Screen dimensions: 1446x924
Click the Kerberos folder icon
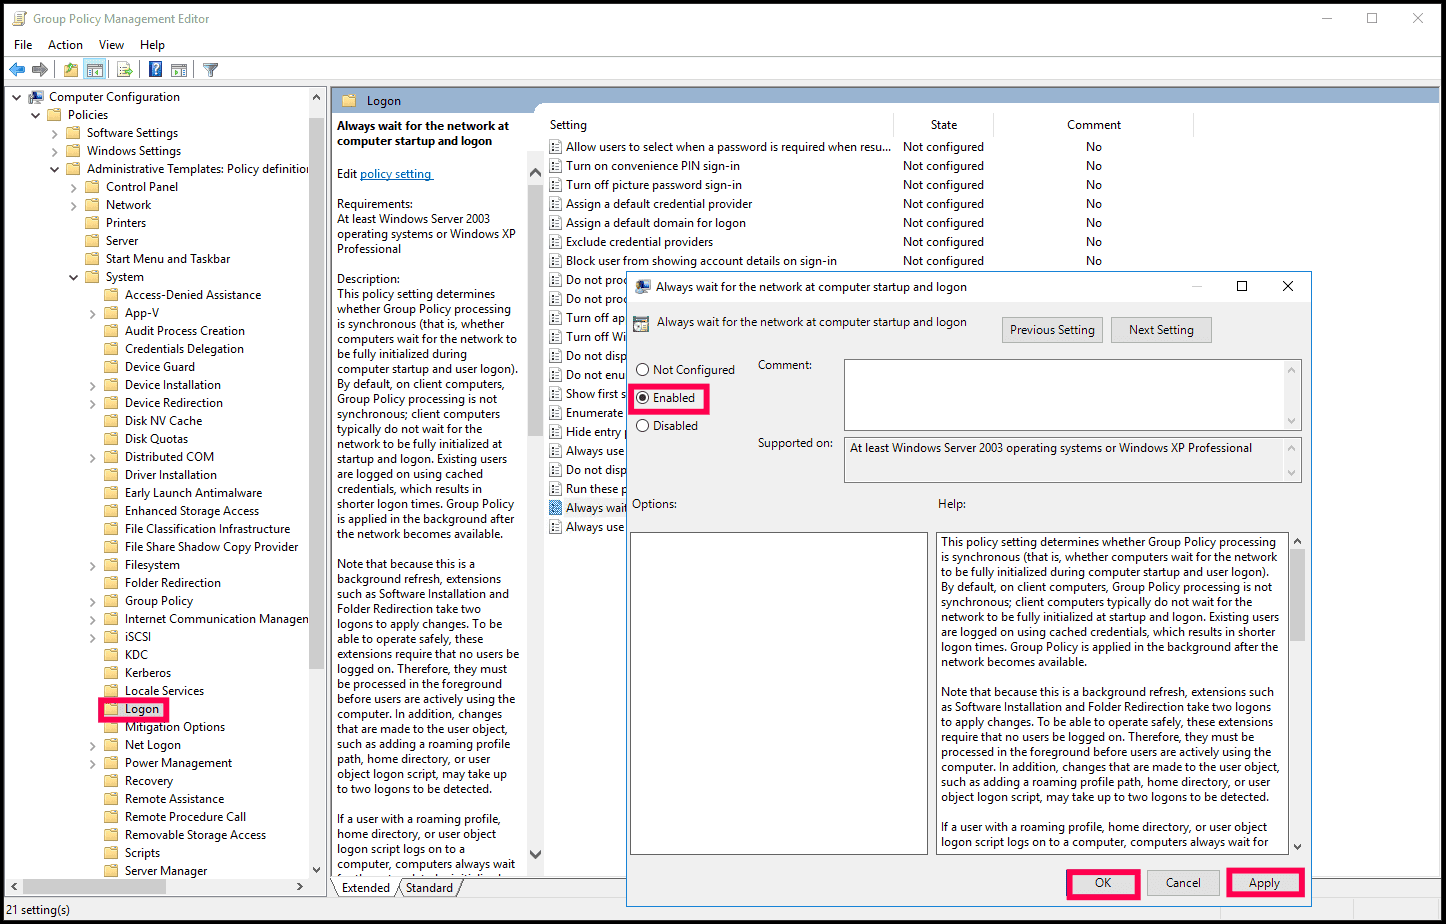pos(112,673)
